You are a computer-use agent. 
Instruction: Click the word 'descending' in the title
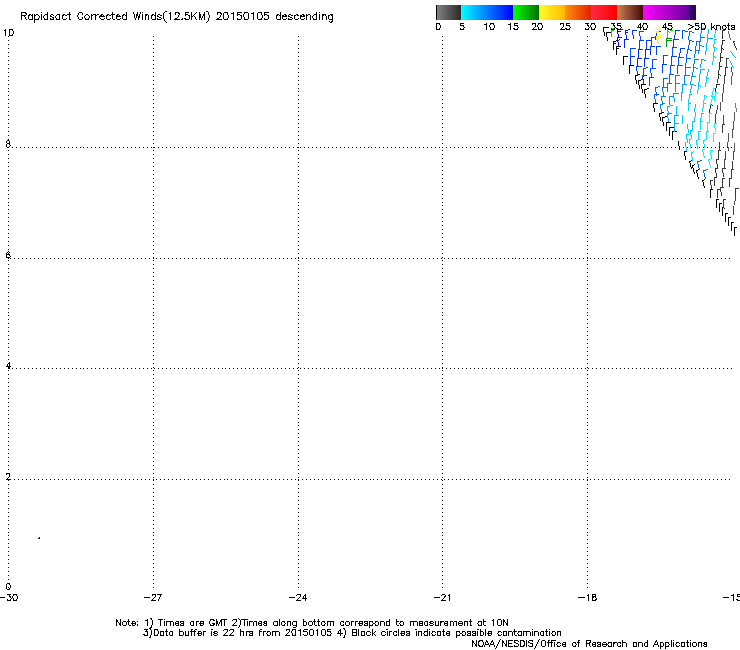[x=304, y=17]
